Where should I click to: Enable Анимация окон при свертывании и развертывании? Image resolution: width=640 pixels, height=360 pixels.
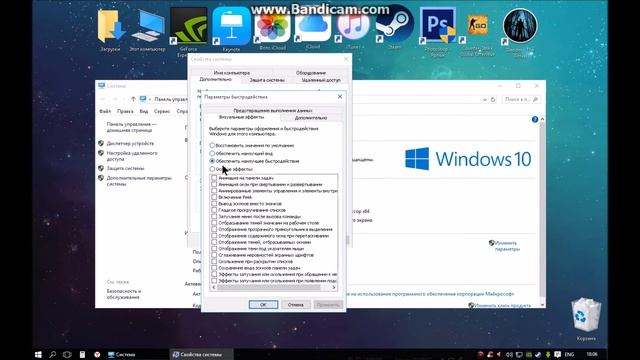click(x=214, y=184)
